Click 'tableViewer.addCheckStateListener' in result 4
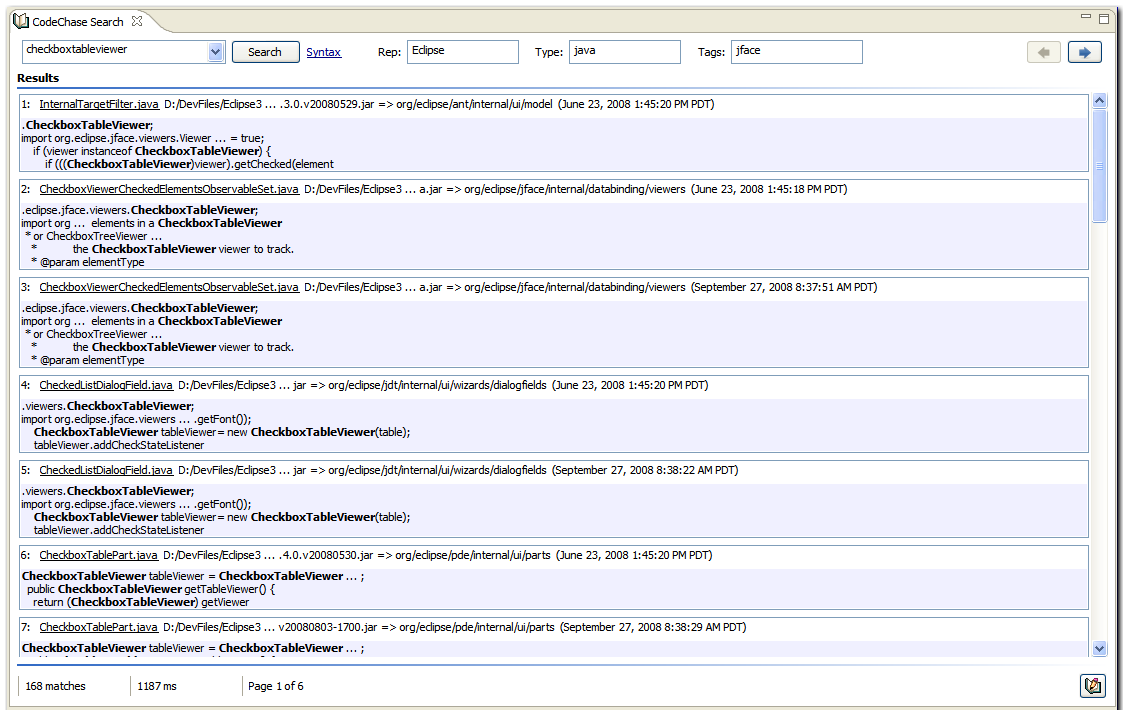The width and height of the screenshot is (1124, 710). click(119, 445)
